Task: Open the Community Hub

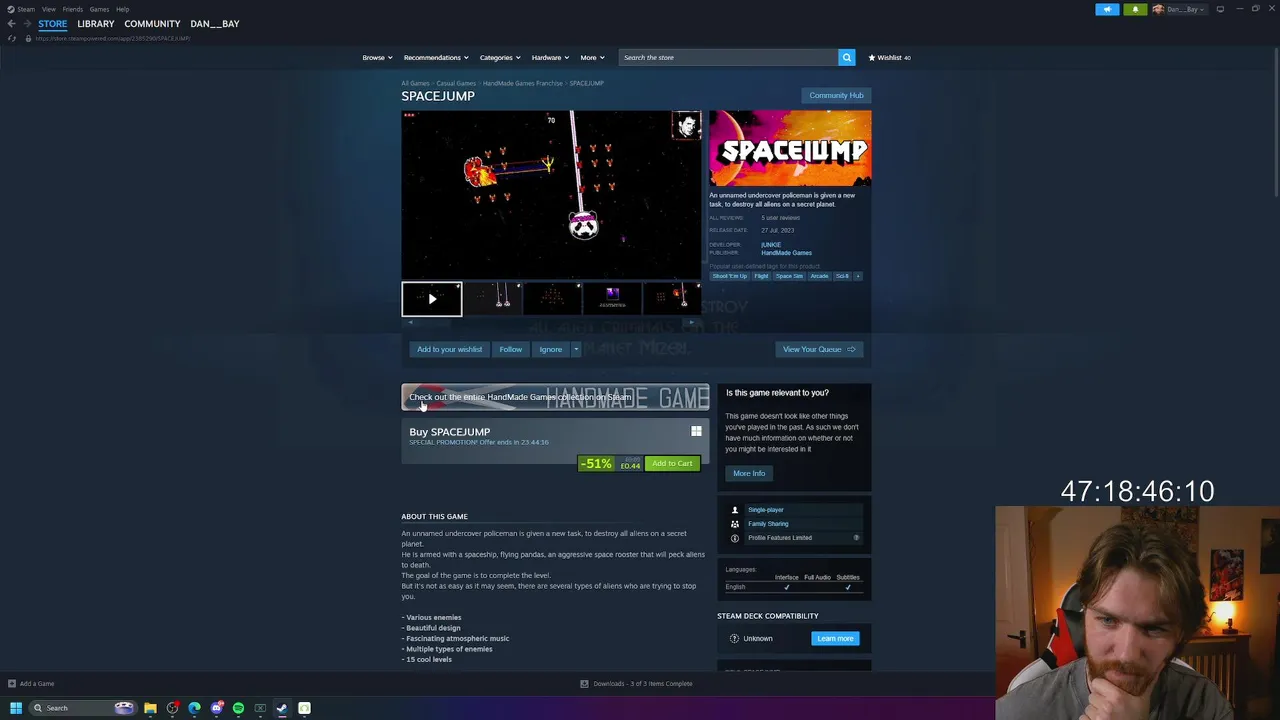Action: coord(836,95)
